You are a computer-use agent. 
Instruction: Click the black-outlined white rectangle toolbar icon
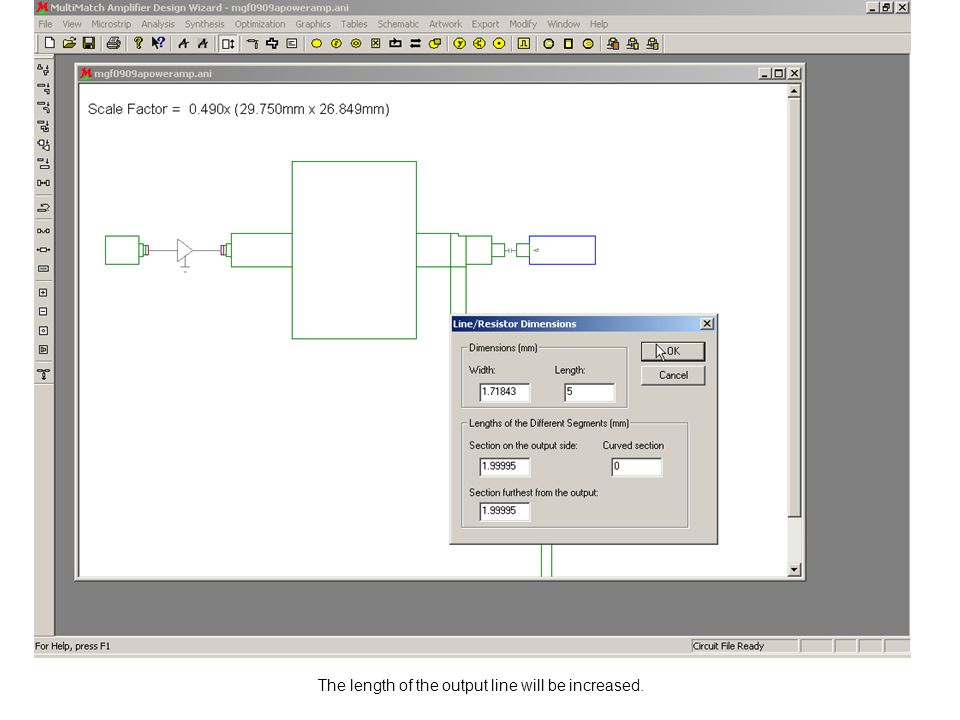[x=568, y=43]
